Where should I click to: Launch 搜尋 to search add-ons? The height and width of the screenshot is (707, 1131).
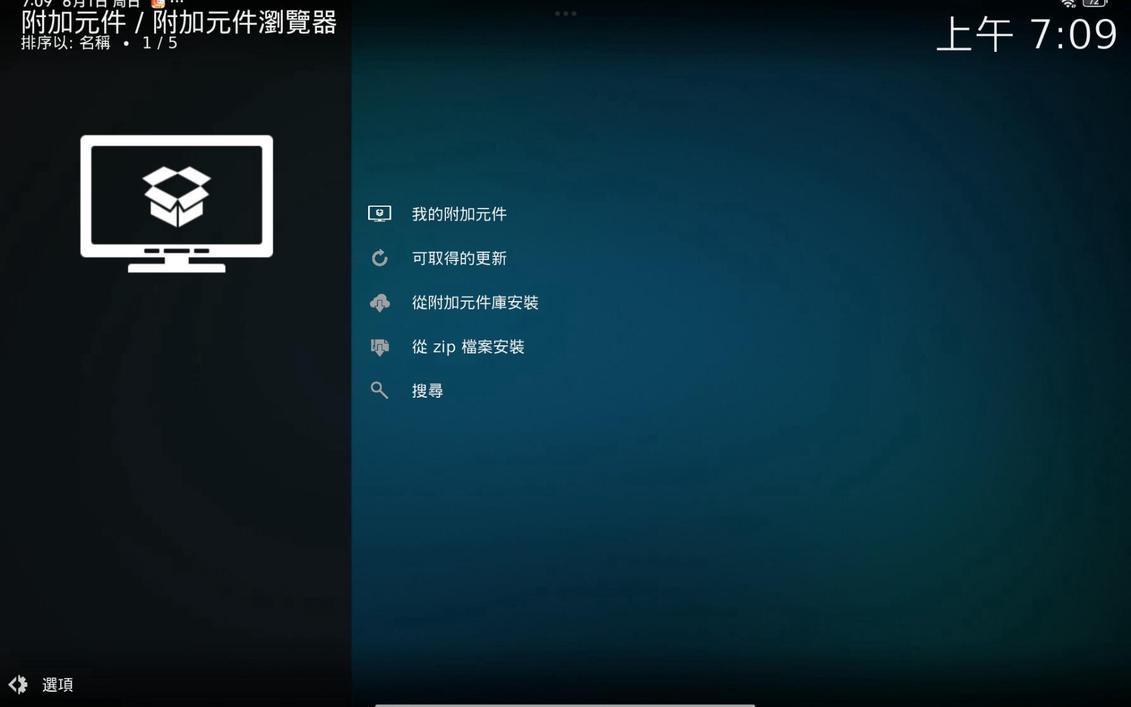click(x=427, y=390)
